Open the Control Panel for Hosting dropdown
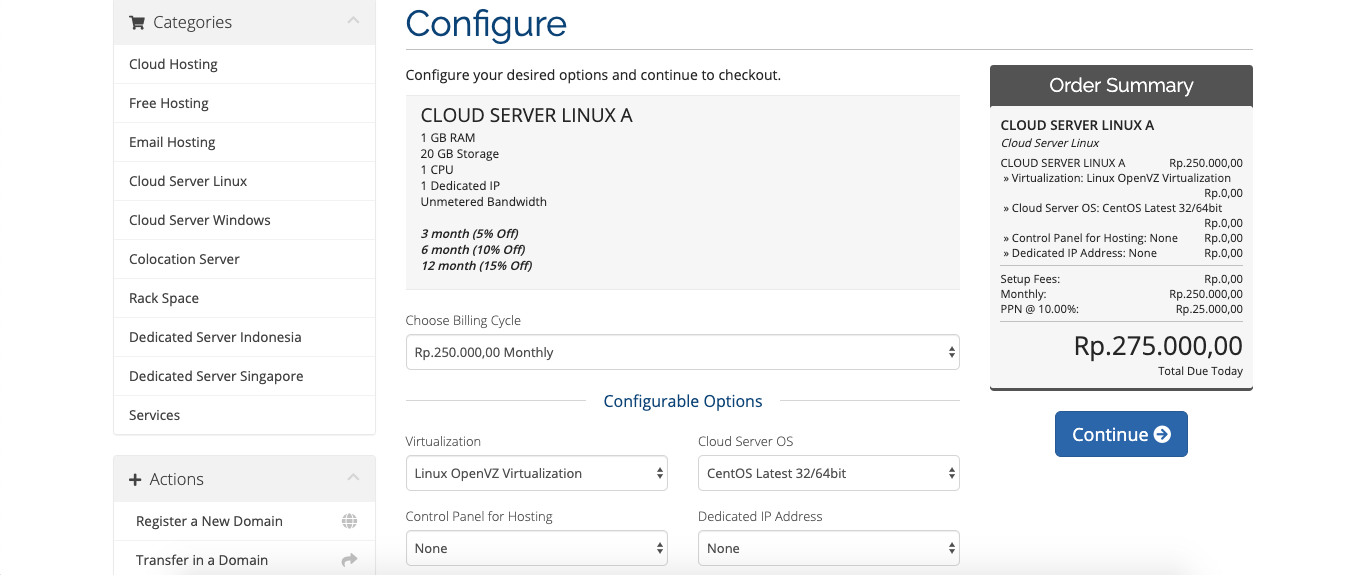 (537, 548)
